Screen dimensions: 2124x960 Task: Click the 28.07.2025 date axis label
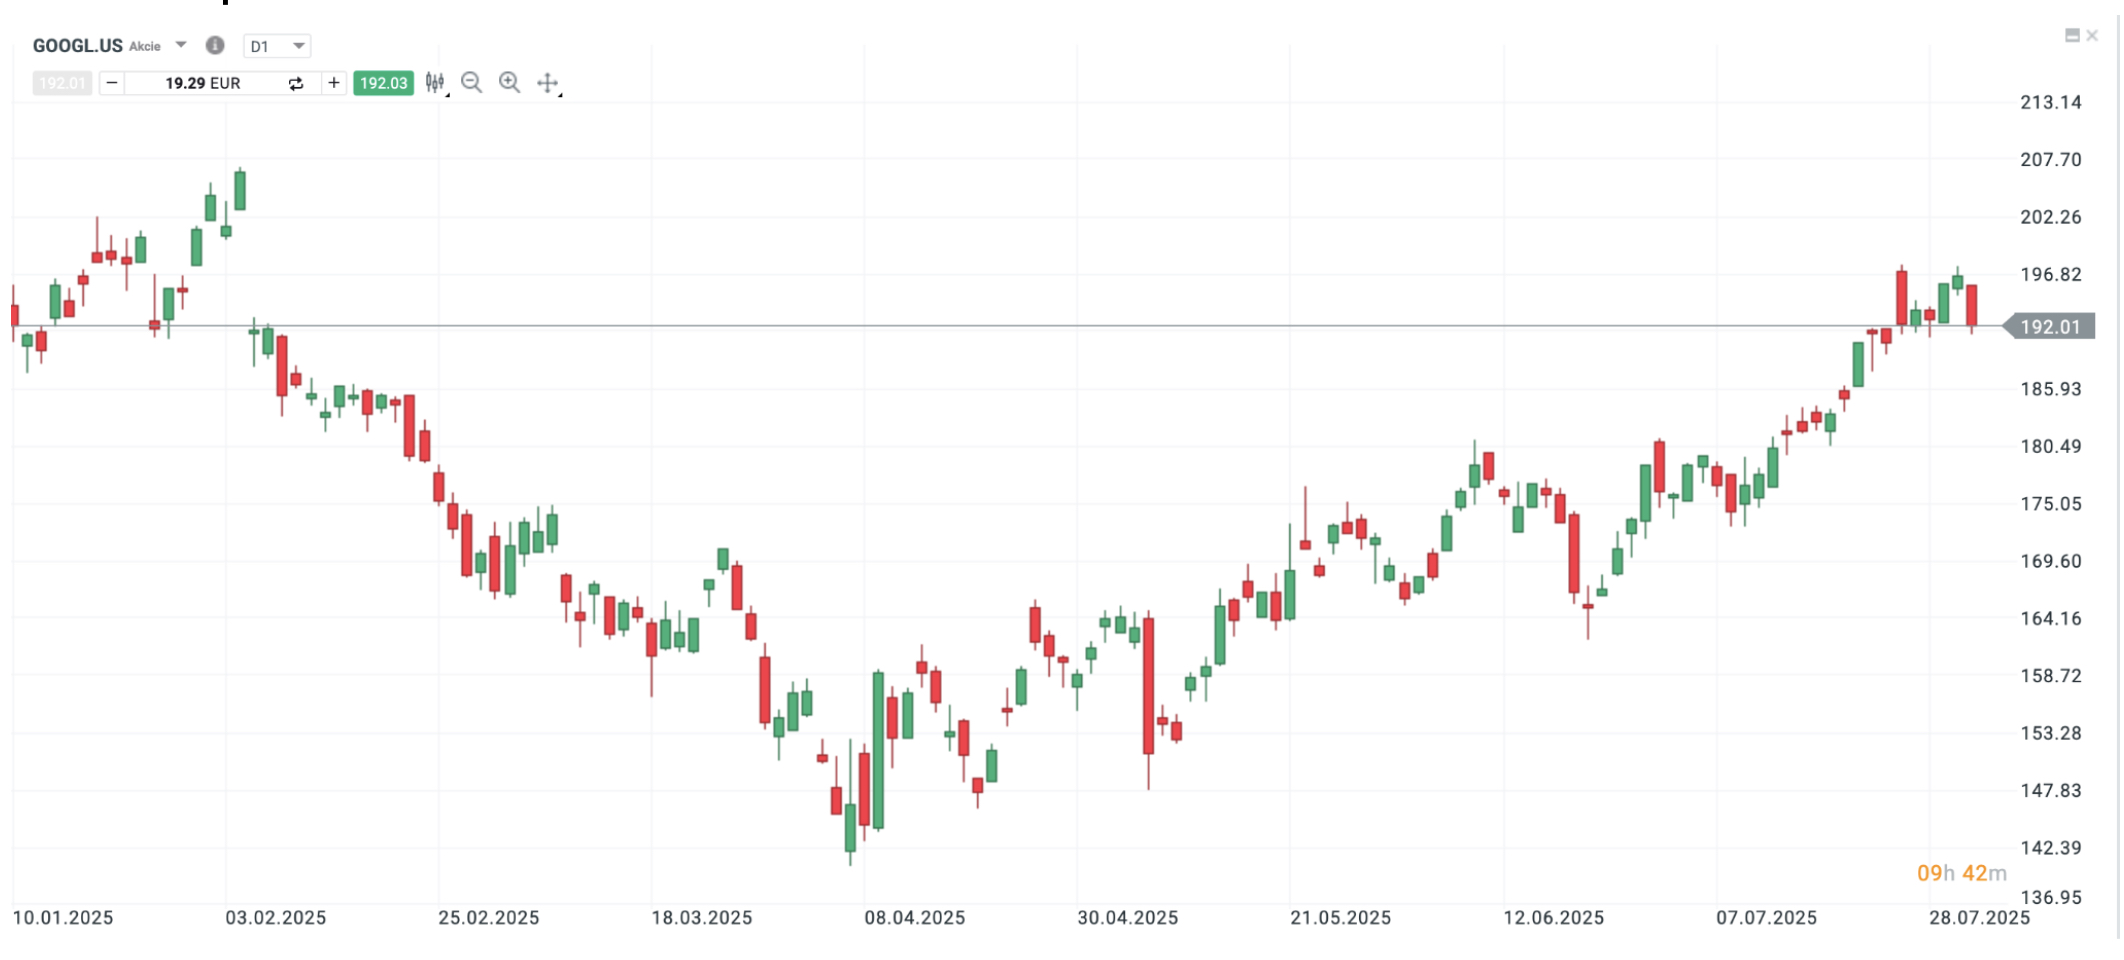click(x=1979, y=917)
